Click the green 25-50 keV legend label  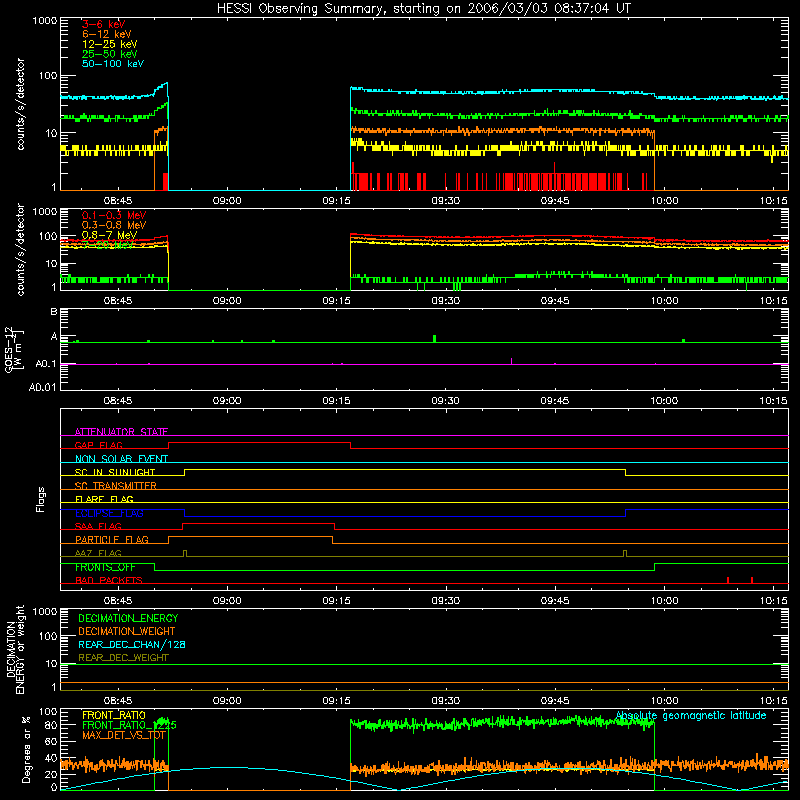[x=109, y=54]
